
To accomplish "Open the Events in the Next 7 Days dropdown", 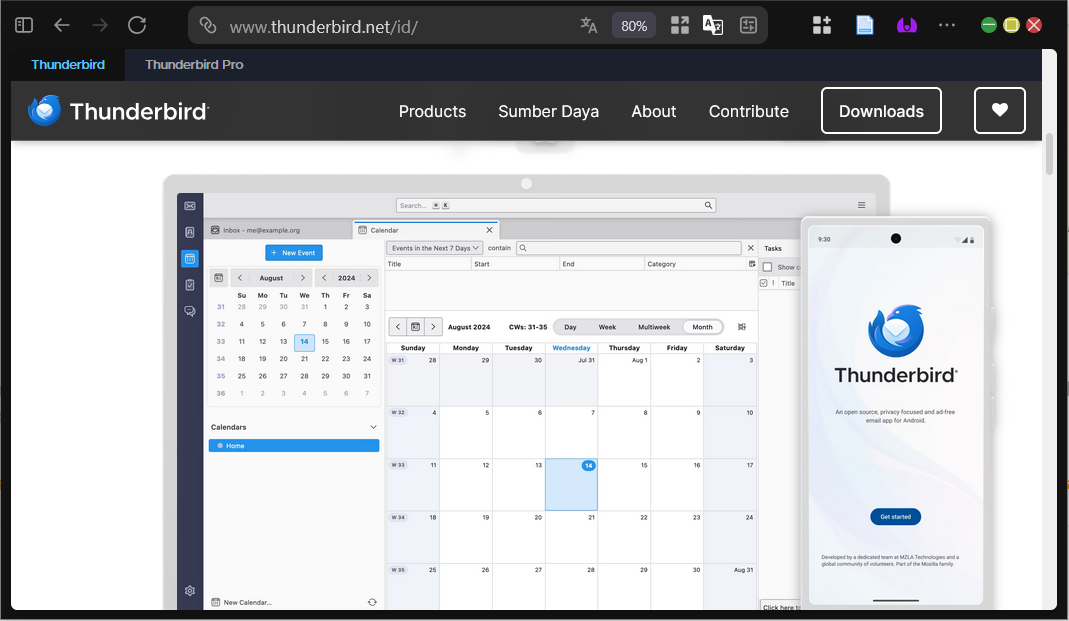I will tap(435, 248).
